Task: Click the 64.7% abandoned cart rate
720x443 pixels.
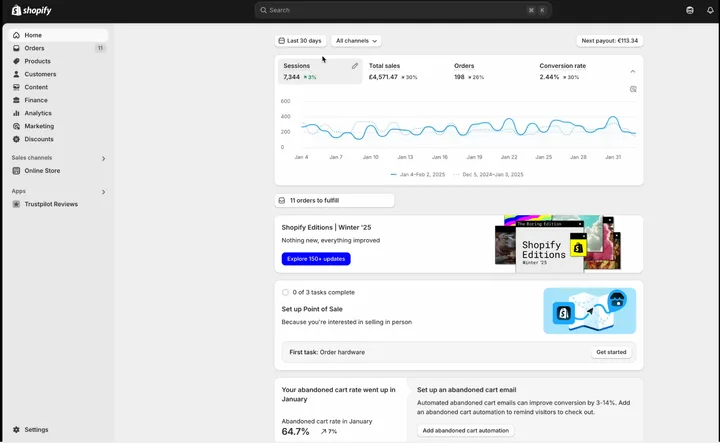Action: (295, 432)
